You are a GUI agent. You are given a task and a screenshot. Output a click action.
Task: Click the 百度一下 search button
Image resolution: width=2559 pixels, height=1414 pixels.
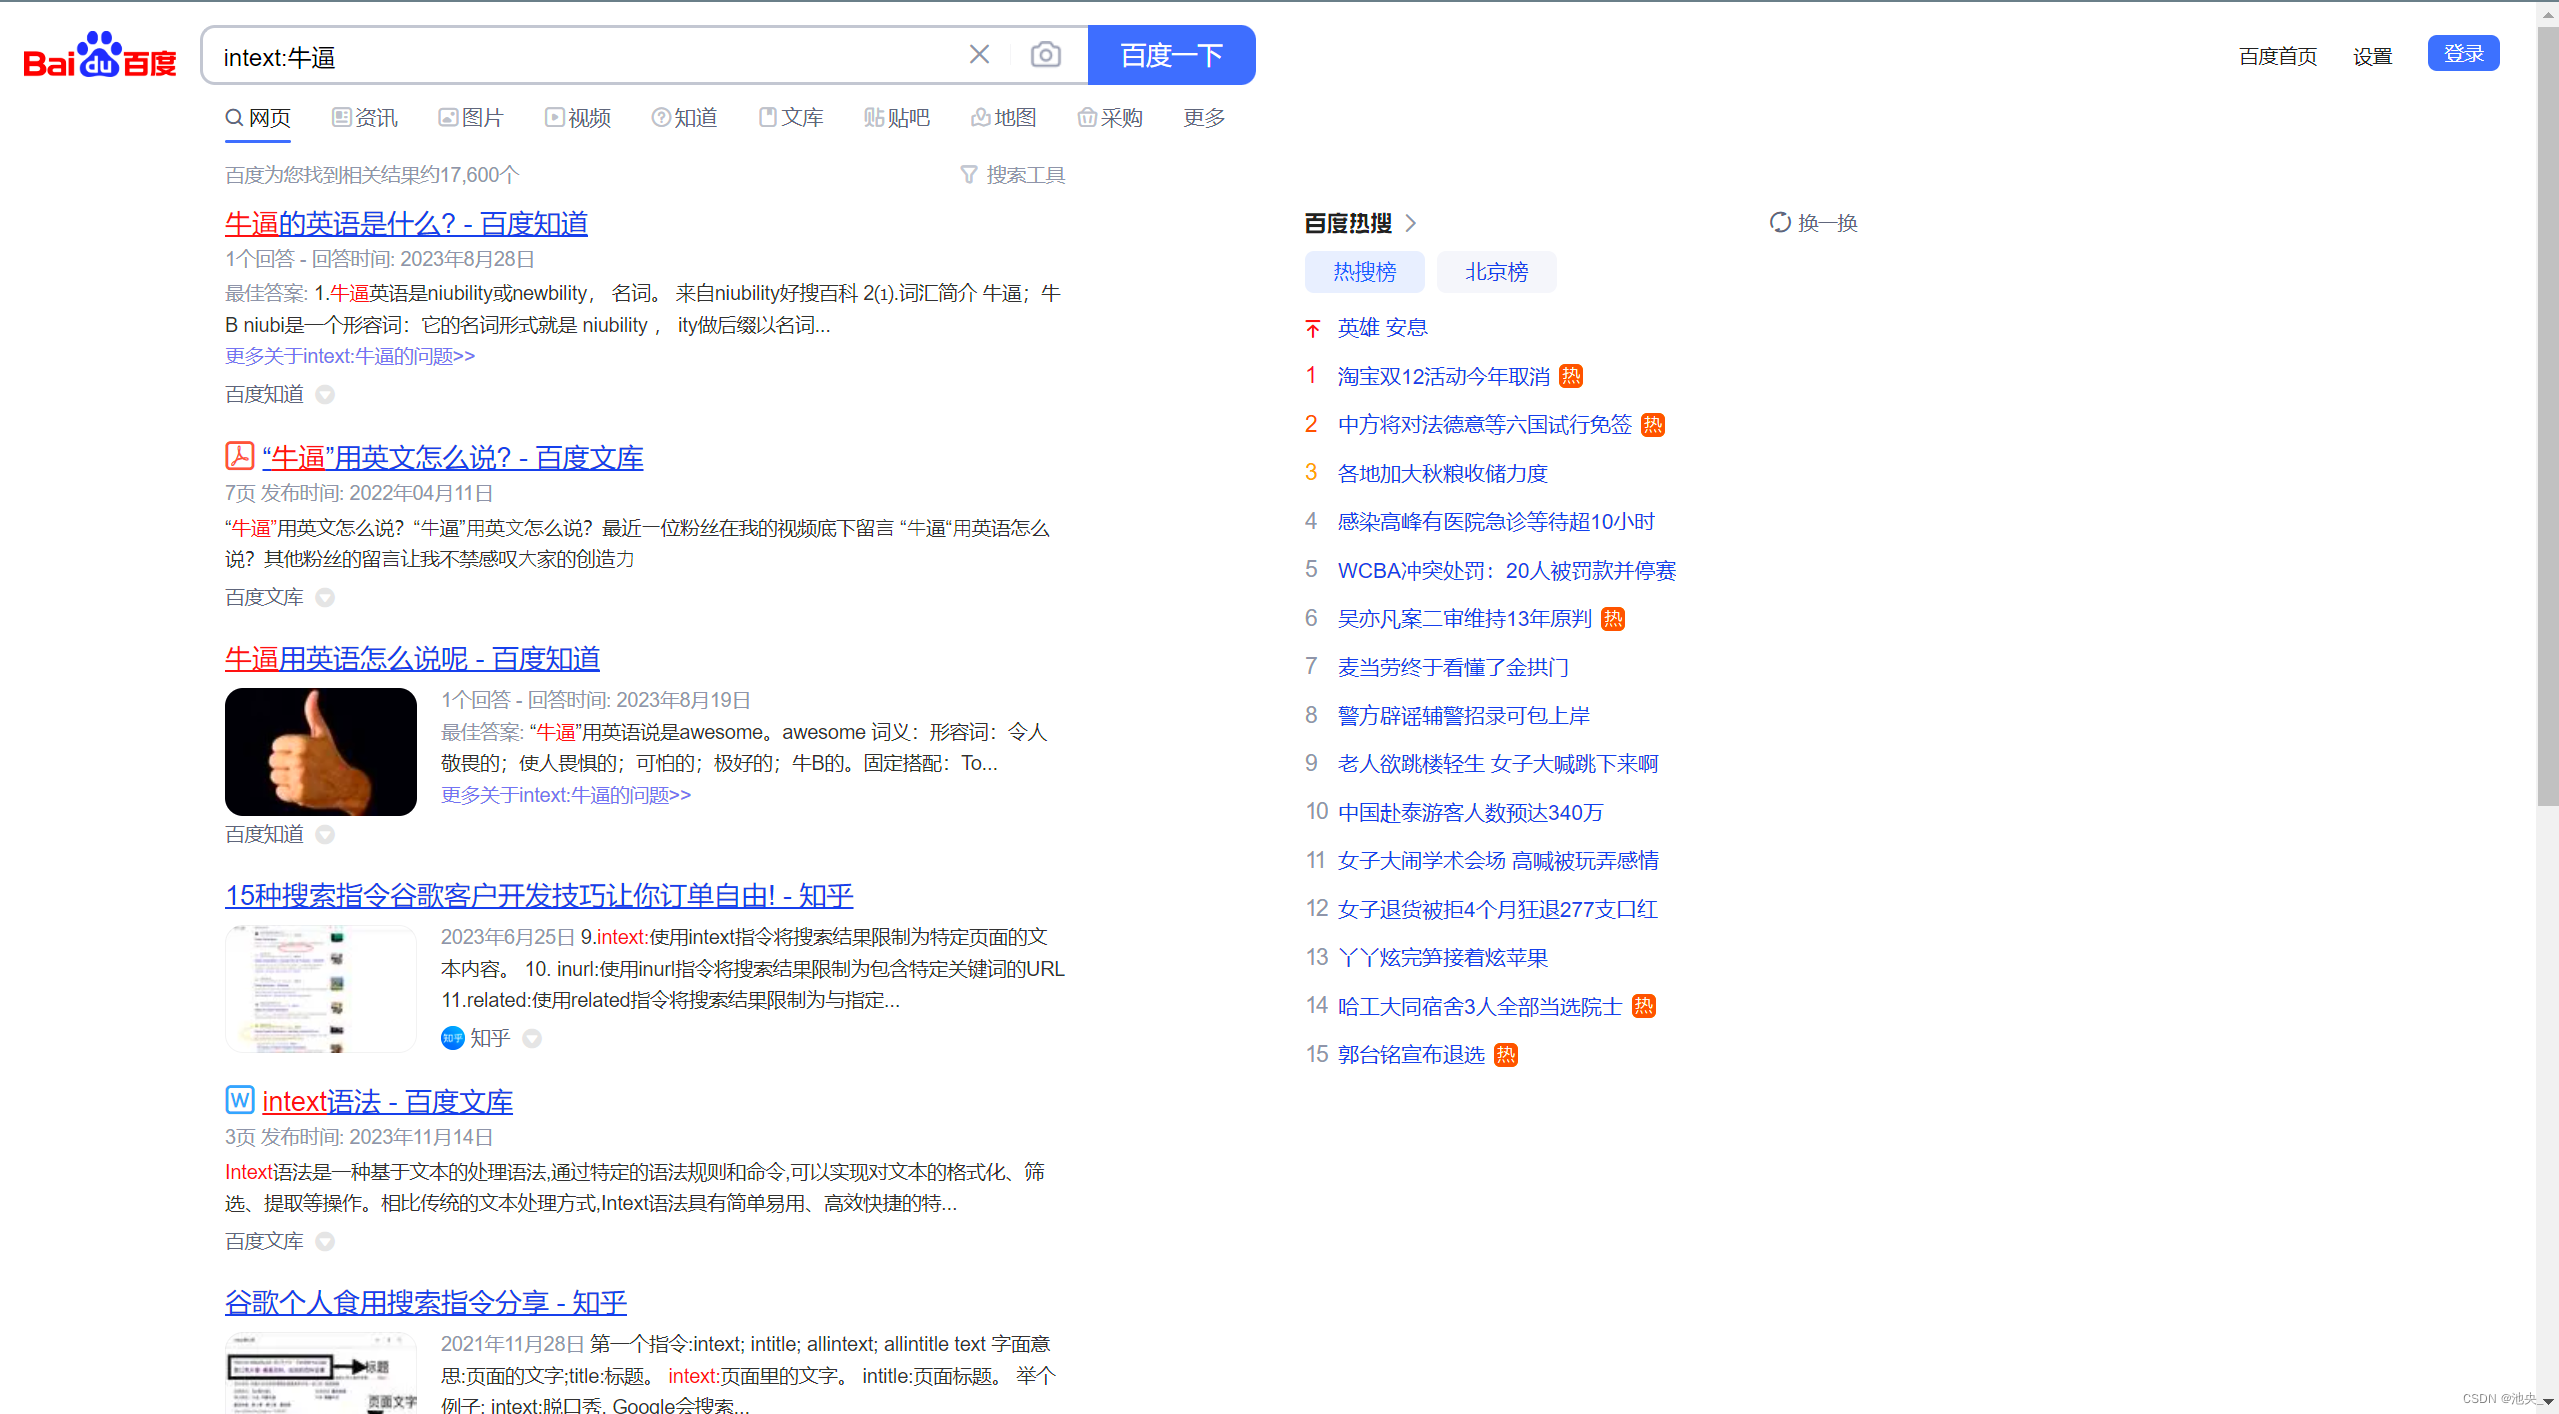(1171, 55)
